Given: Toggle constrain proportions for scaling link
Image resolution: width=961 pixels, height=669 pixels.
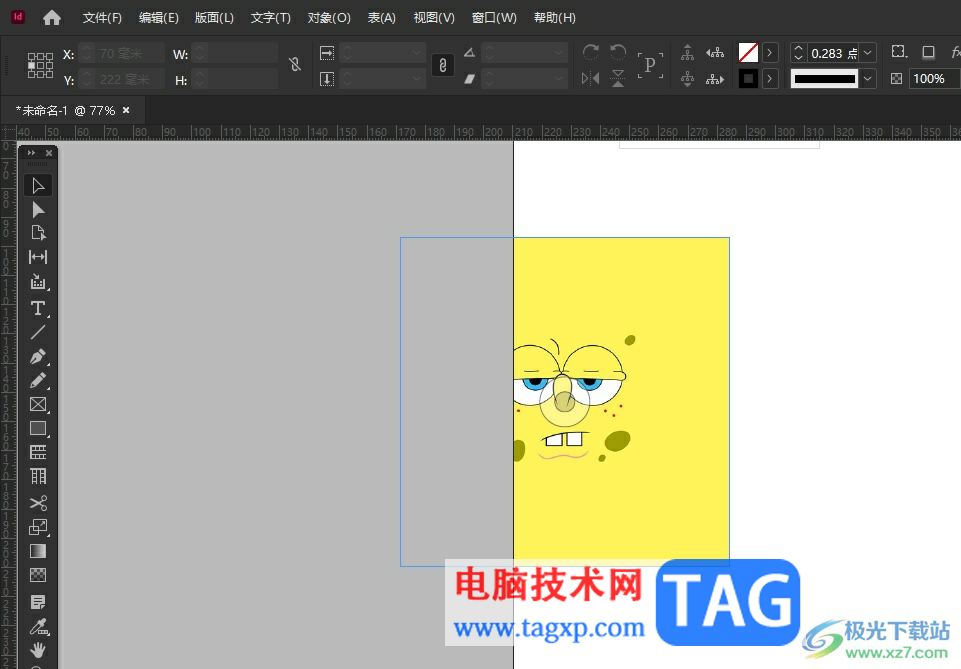Looking at the screenshot, I should pos(443,65).
